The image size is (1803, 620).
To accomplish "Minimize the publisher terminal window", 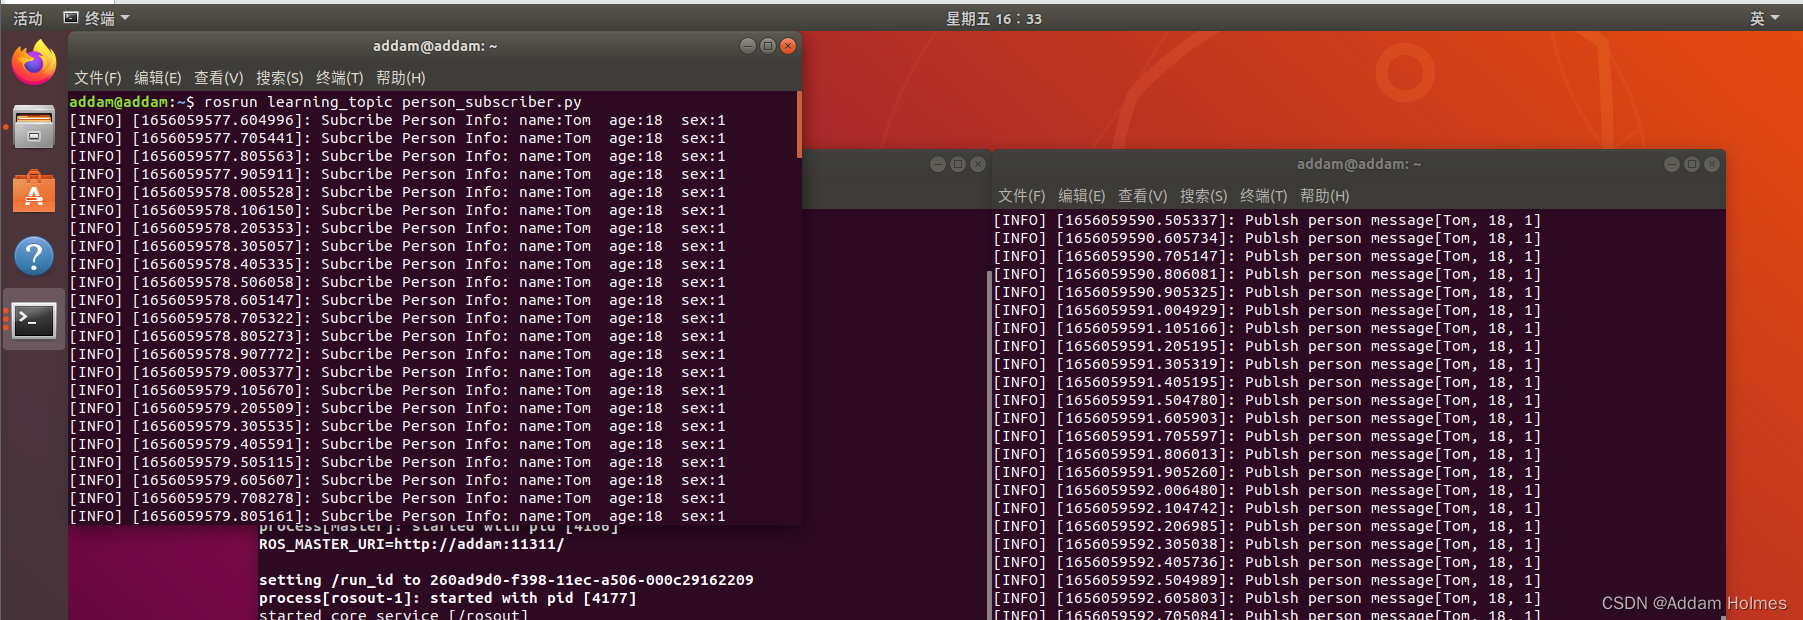I will 1672,164.
